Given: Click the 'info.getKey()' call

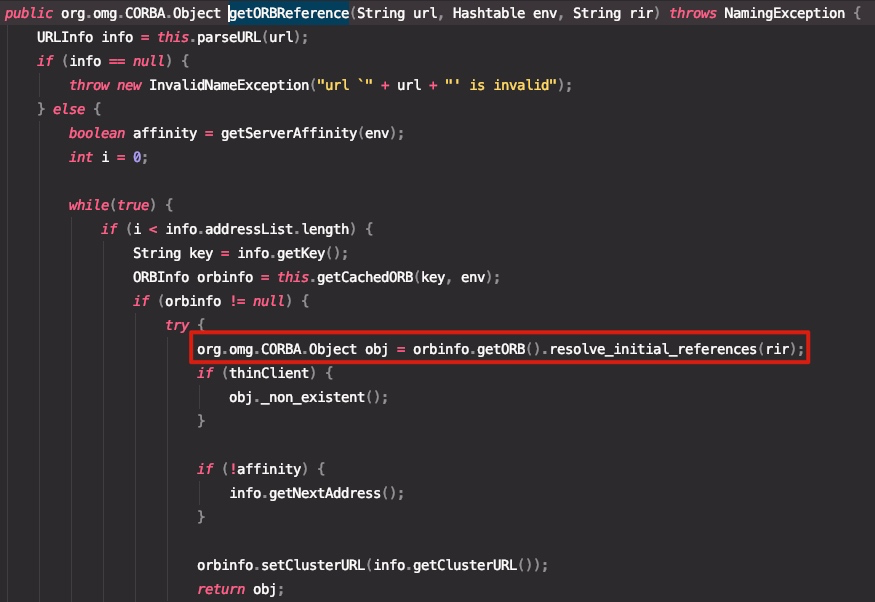Looking at the screenshot, I should click(289, 253).
